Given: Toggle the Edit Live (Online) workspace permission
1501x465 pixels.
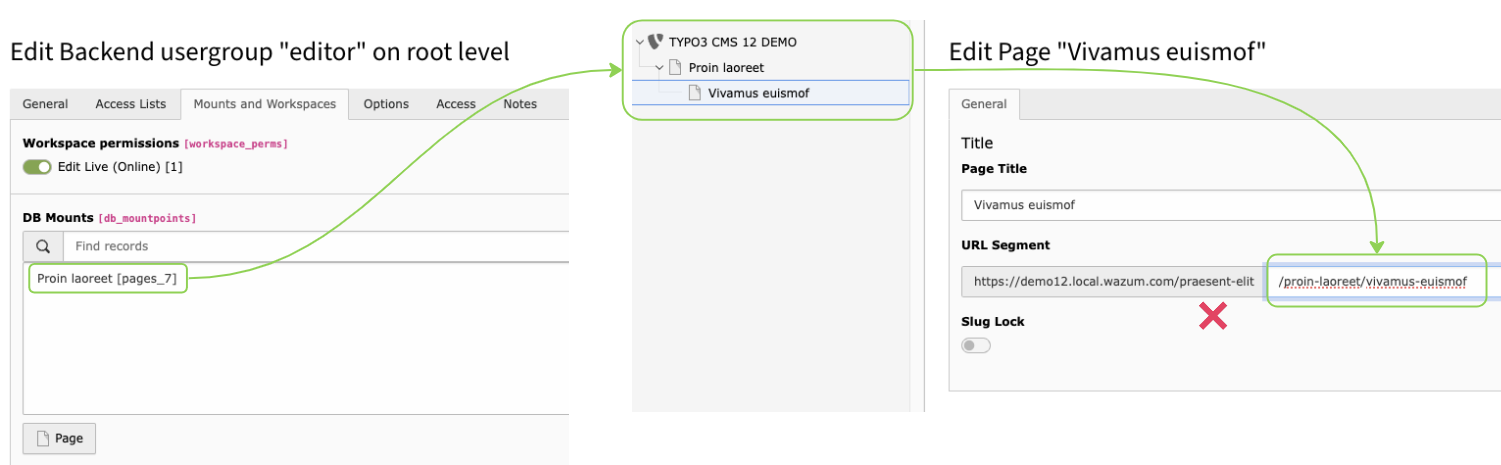Looking at the screenshot, I should point(37,167).
